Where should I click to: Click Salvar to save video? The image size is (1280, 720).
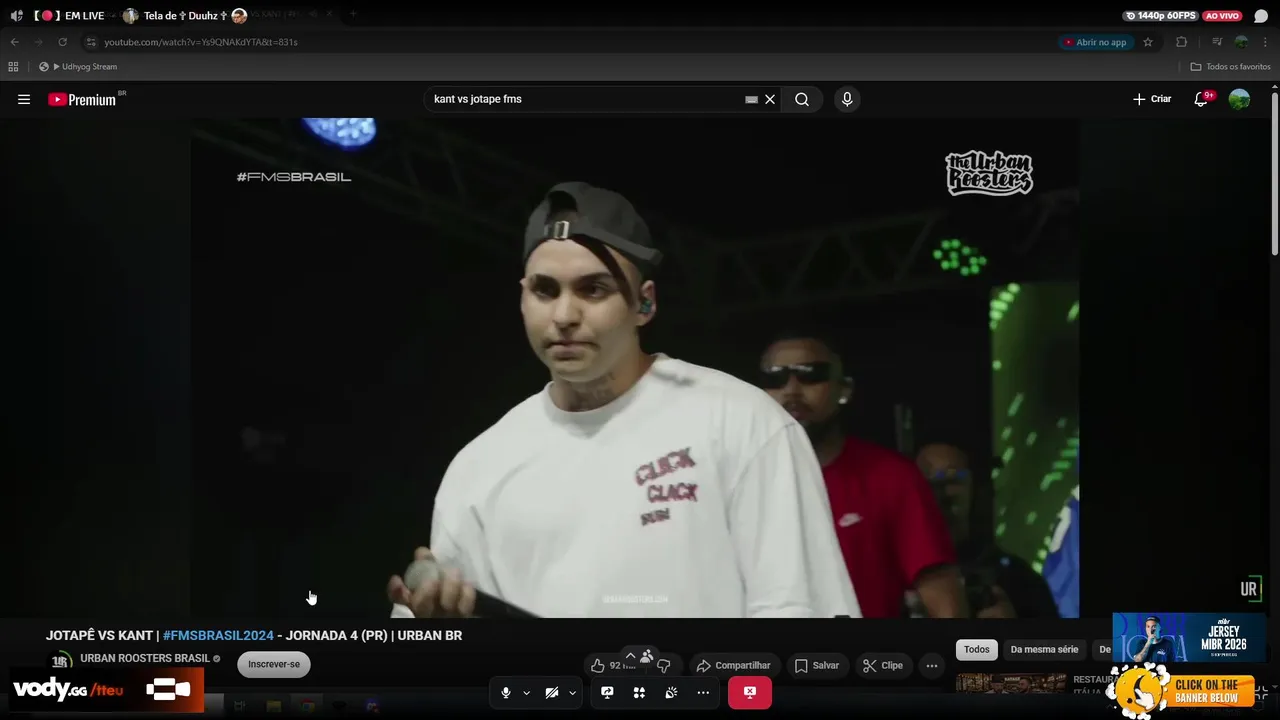817,665
